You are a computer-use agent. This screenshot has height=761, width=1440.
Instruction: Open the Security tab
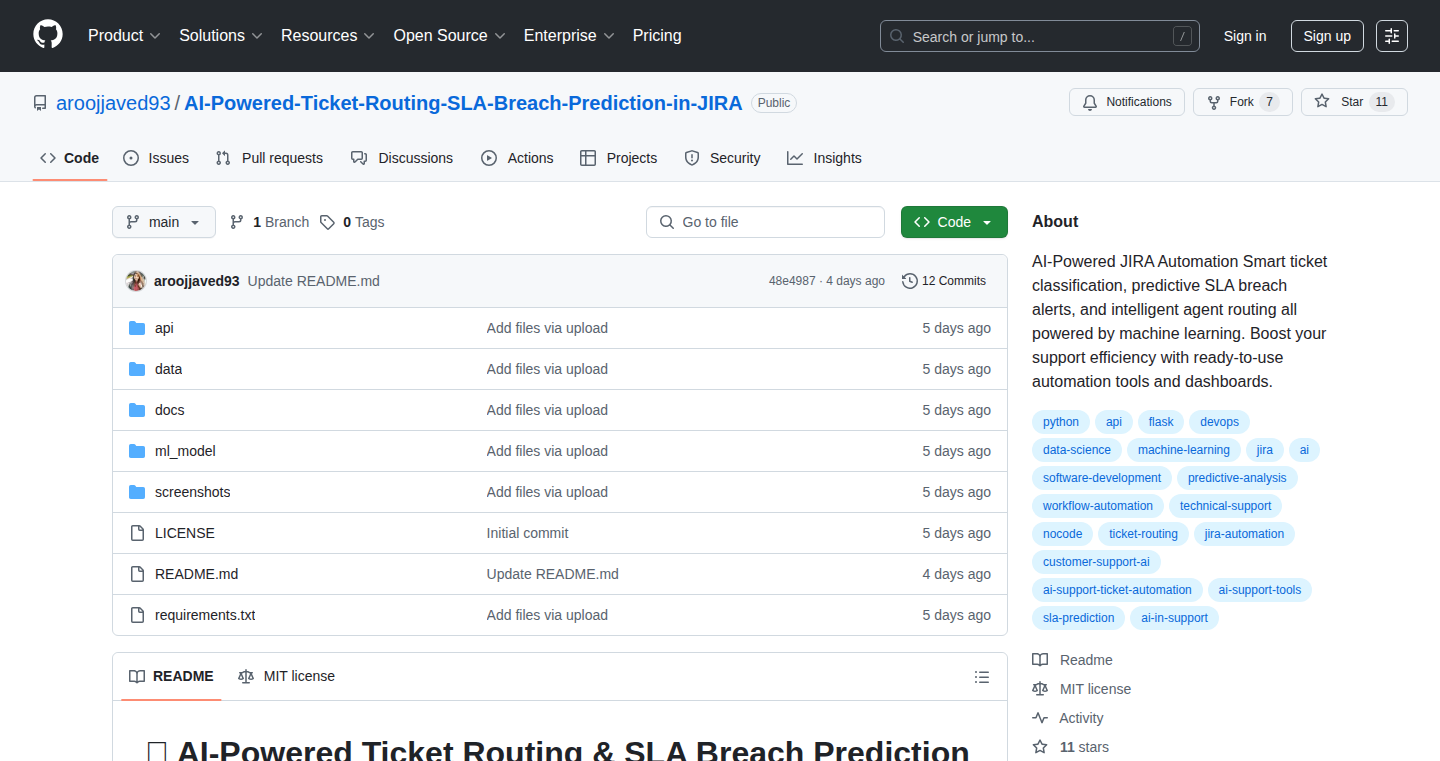(x=722, y=158)
